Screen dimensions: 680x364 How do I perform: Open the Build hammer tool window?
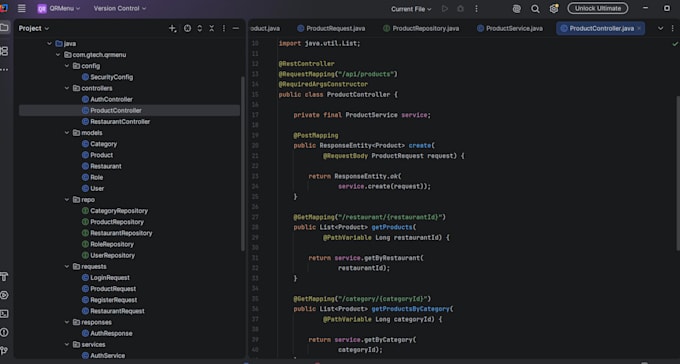click(x=4, y=277)
